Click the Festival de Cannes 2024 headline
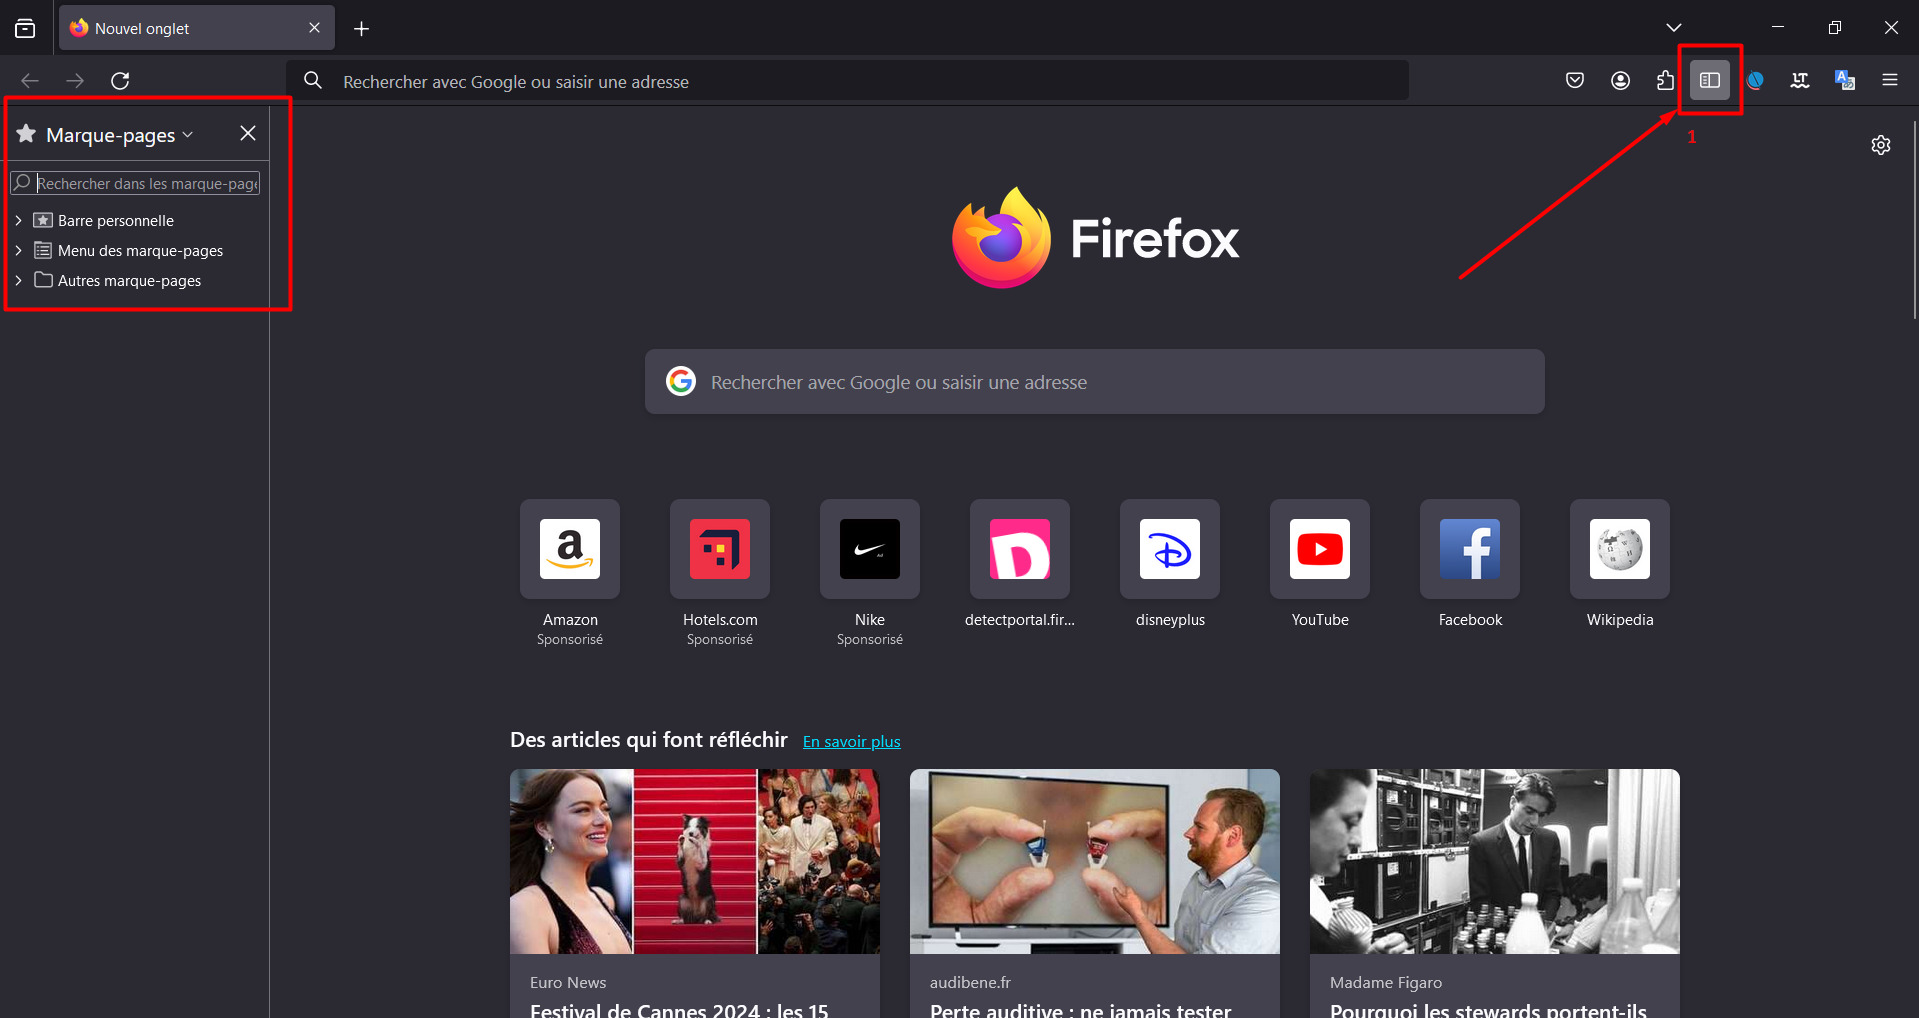Image resolution: width=1919 pixels, height=1018 pixels. point(679,1009)
